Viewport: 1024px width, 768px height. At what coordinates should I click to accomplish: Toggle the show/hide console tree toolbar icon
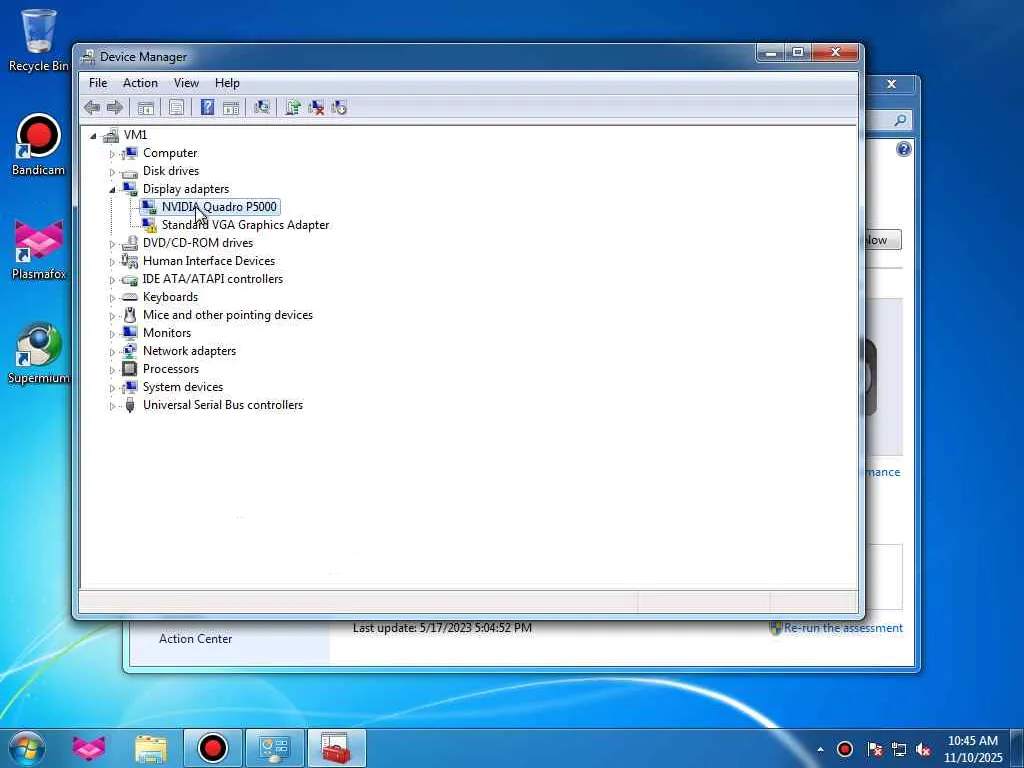pos(146,108)
